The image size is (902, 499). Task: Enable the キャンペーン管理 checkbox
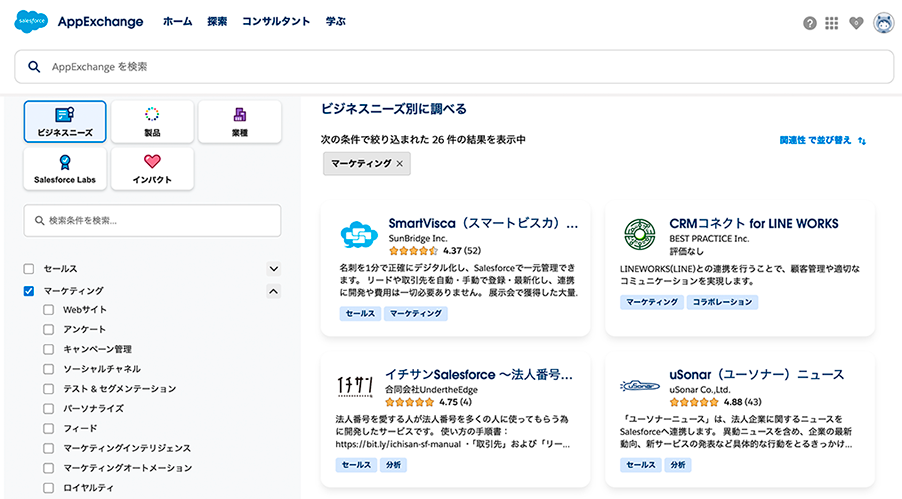tap(49, 349)
